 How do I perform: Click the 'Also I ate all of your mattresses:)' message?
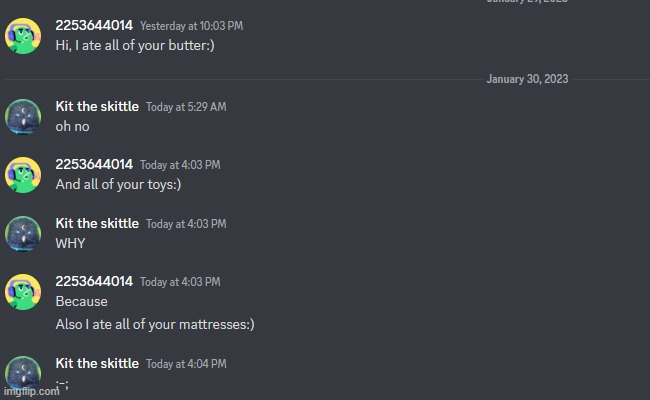[155, 324]
